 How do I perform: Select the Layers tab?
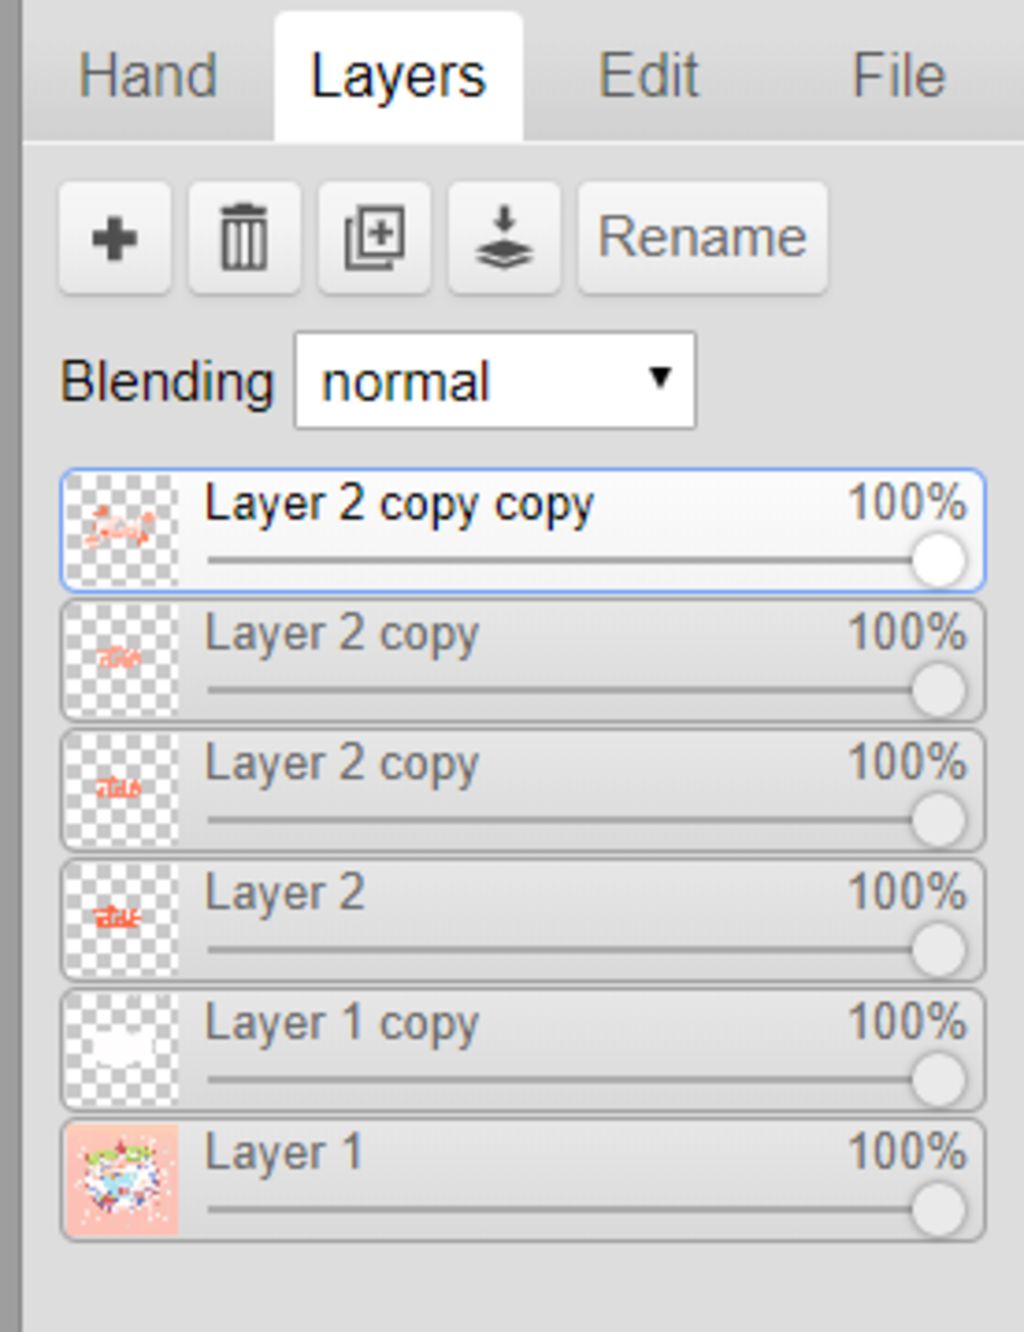point(398,76)
